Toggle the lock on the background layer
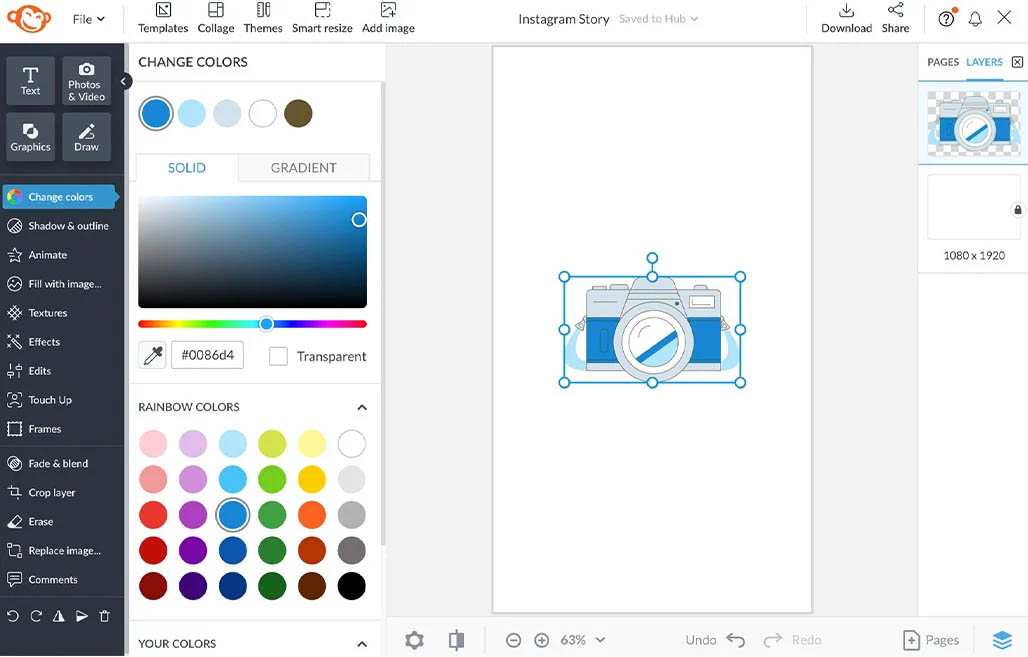This screenshot has width=1028, height=657. [1018, 210]
